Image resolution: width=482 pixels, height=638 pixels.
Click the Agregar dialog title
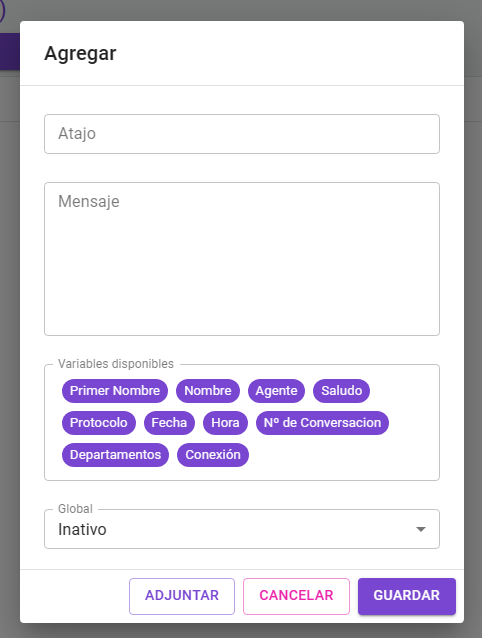point(80,53)
